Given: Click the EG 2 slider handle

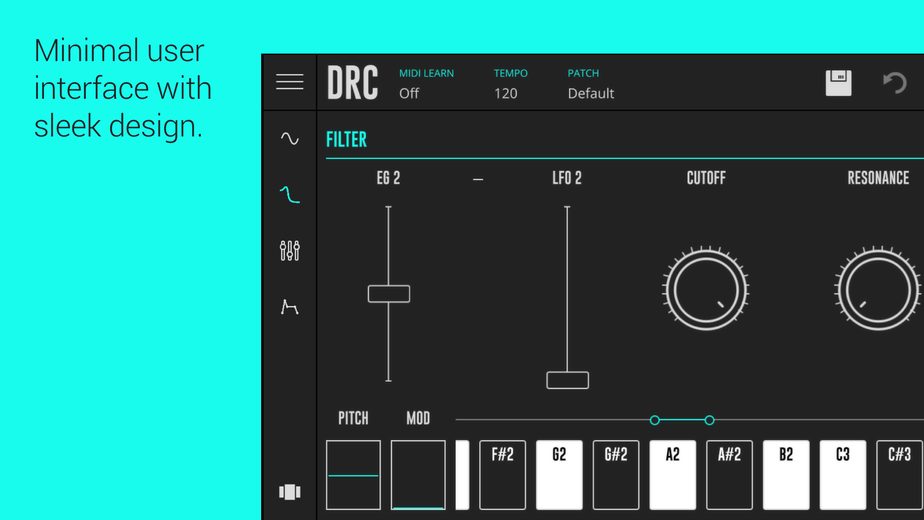Looking at the screenshot, I should 389,294.
